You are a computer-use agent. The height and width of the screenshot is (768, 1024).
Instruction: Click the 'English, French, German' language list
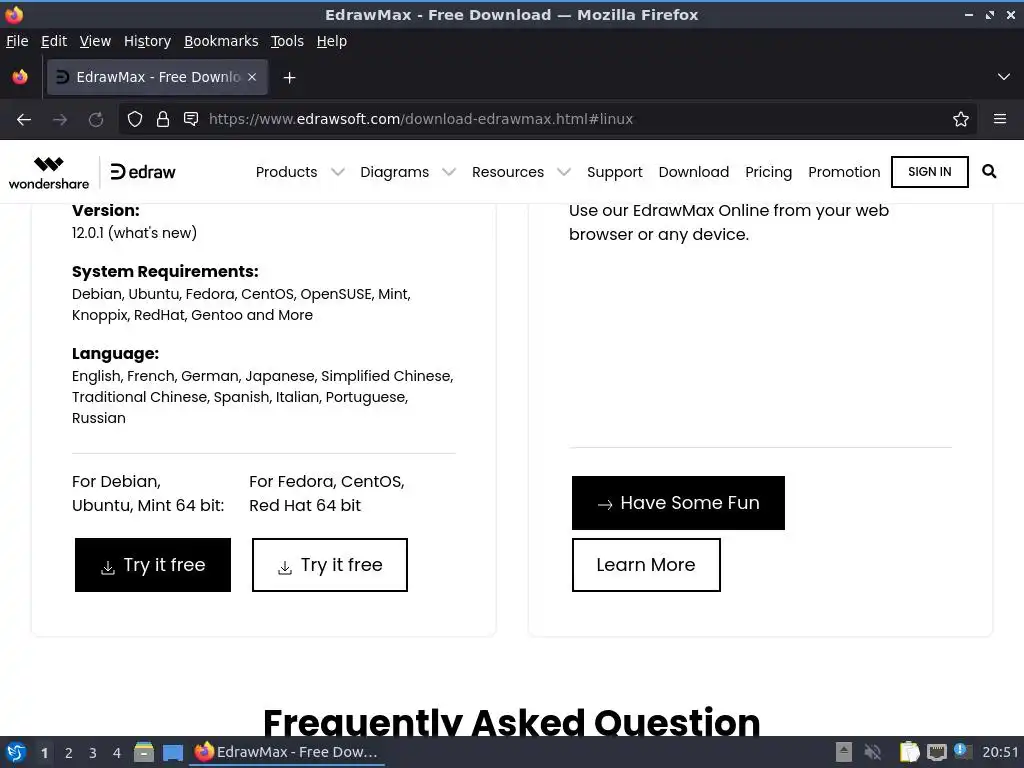point(263,397)
